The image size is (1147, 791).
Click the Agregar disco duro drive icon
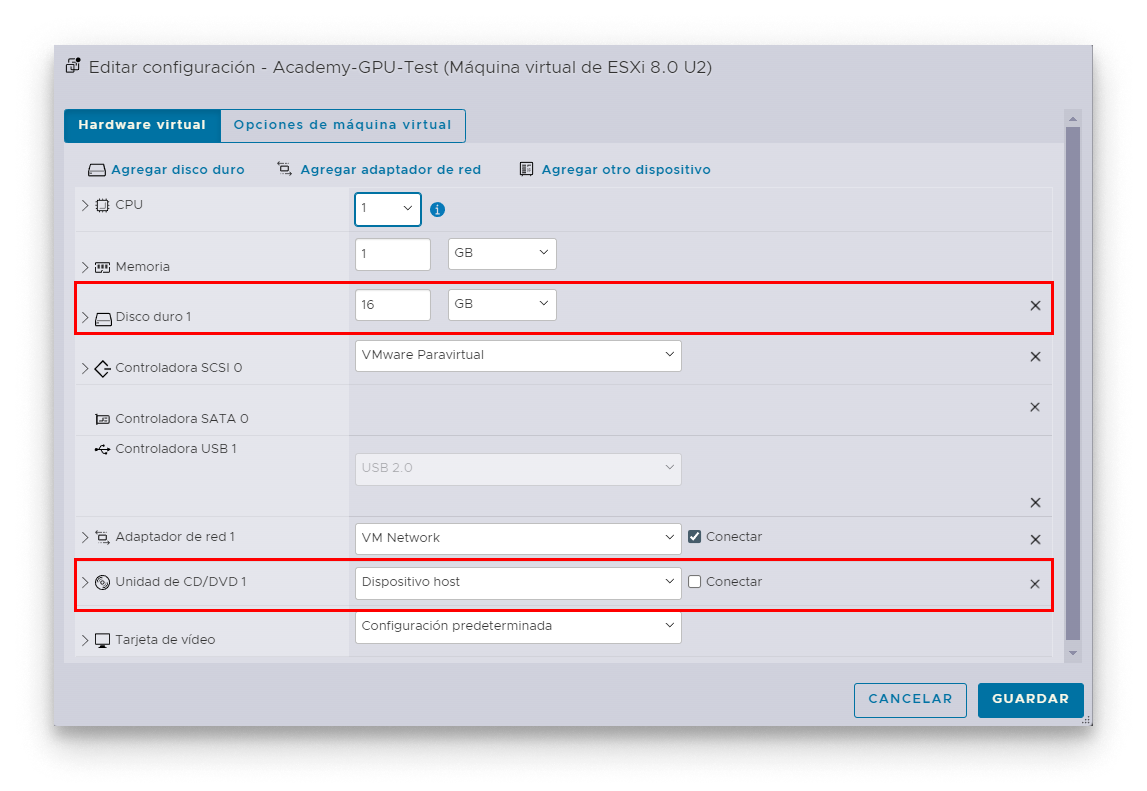click(96, 170)
